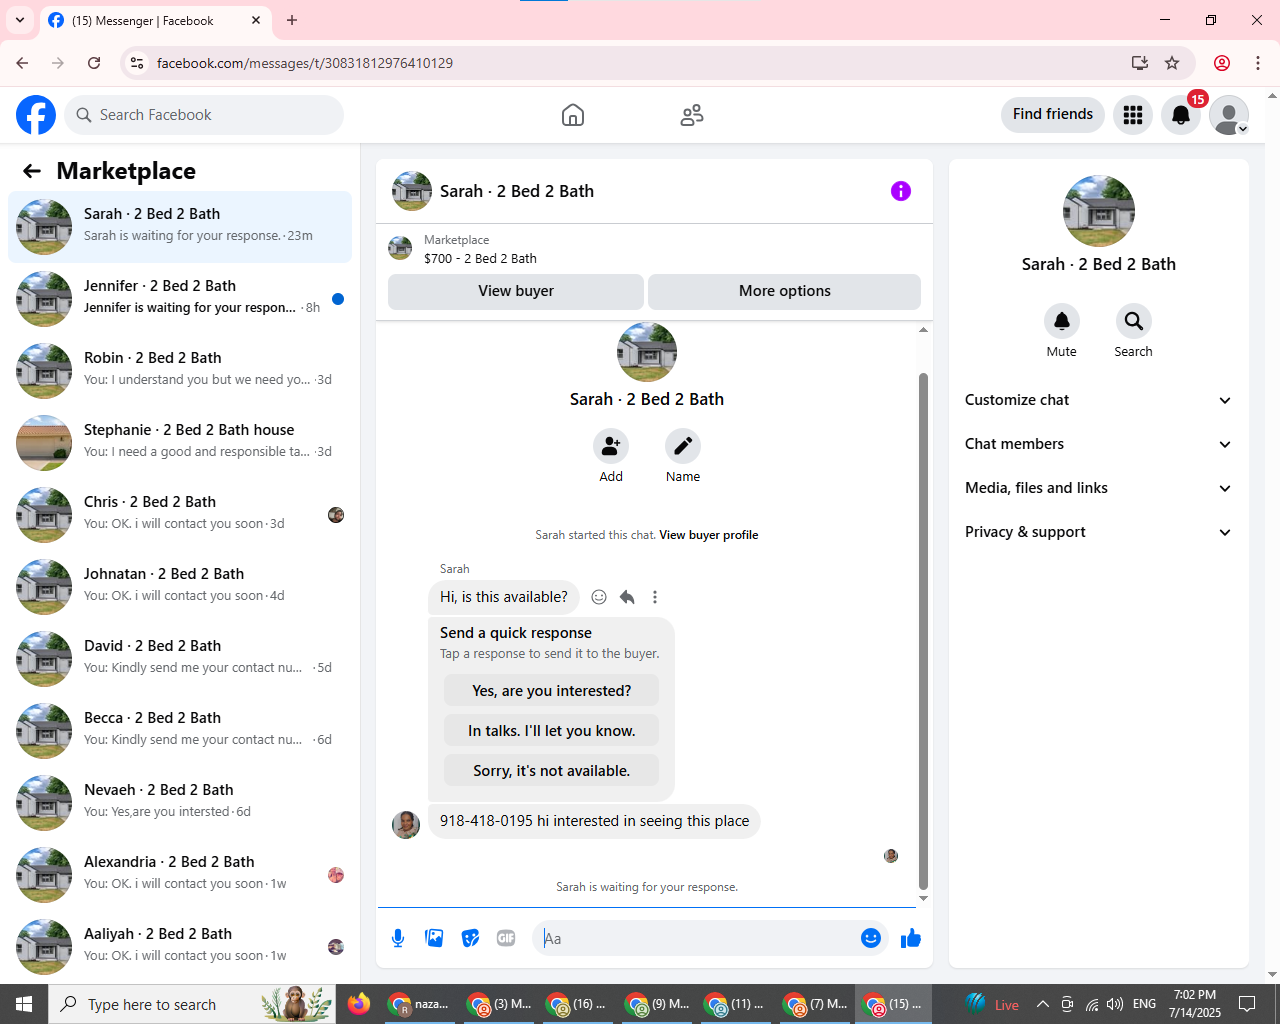Show hidden system tray icons
1280x1024 pixels.
point(1042,1004)
